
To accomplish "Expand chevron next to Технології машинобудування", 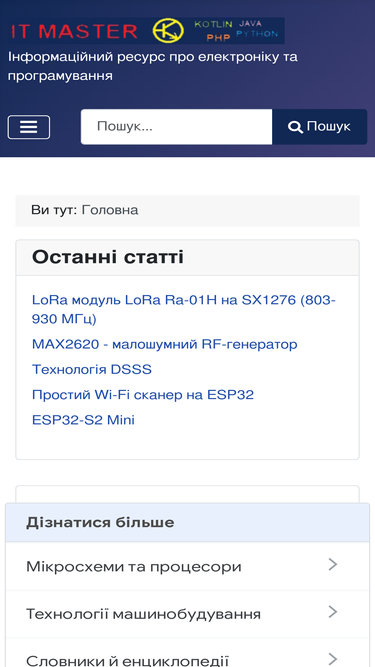I will click(333, 612).
